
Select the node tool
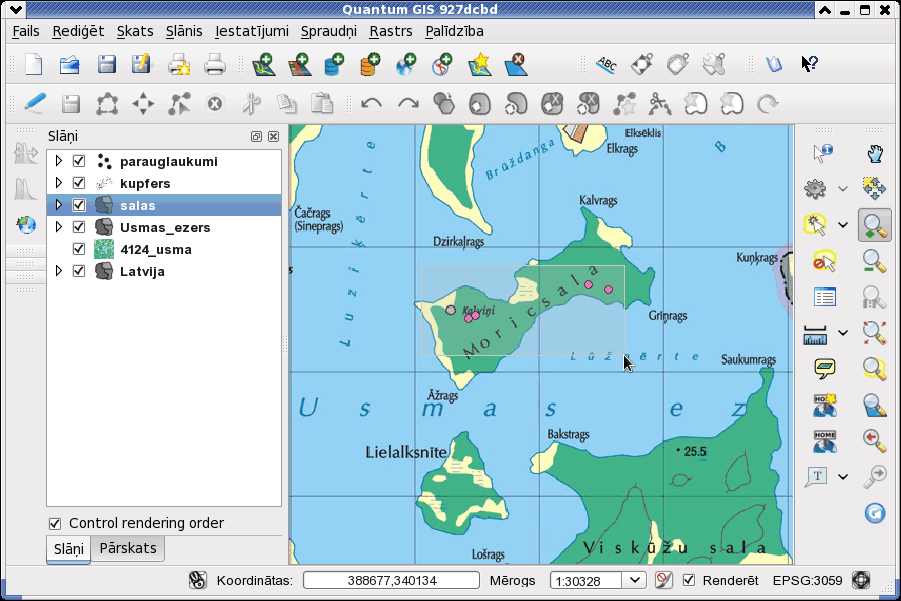(x=179, y=104)
